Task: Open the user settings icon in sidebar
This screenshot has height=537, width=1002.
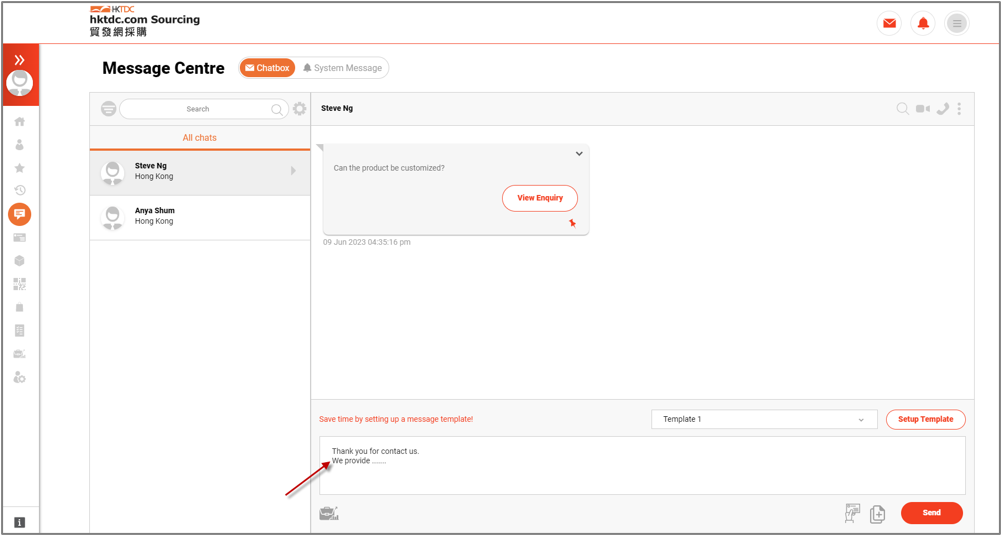Action: coord(20,377)
